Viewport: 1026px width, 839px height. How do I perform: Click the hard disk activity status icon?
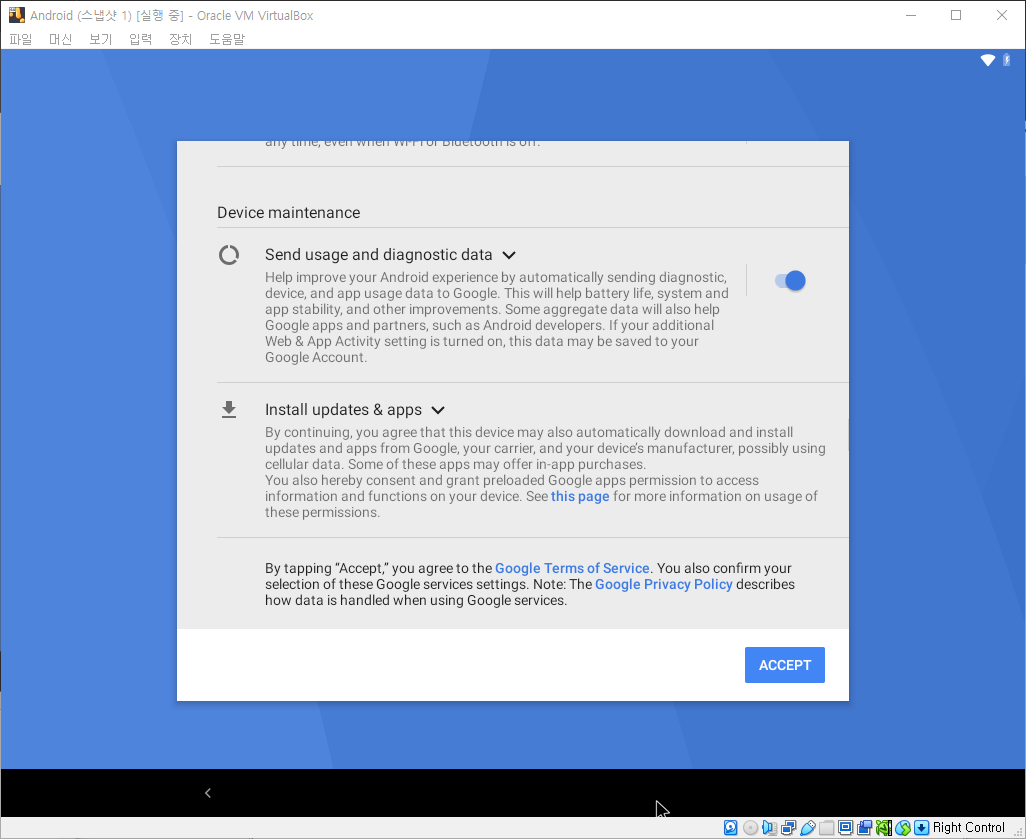[730, 828]
